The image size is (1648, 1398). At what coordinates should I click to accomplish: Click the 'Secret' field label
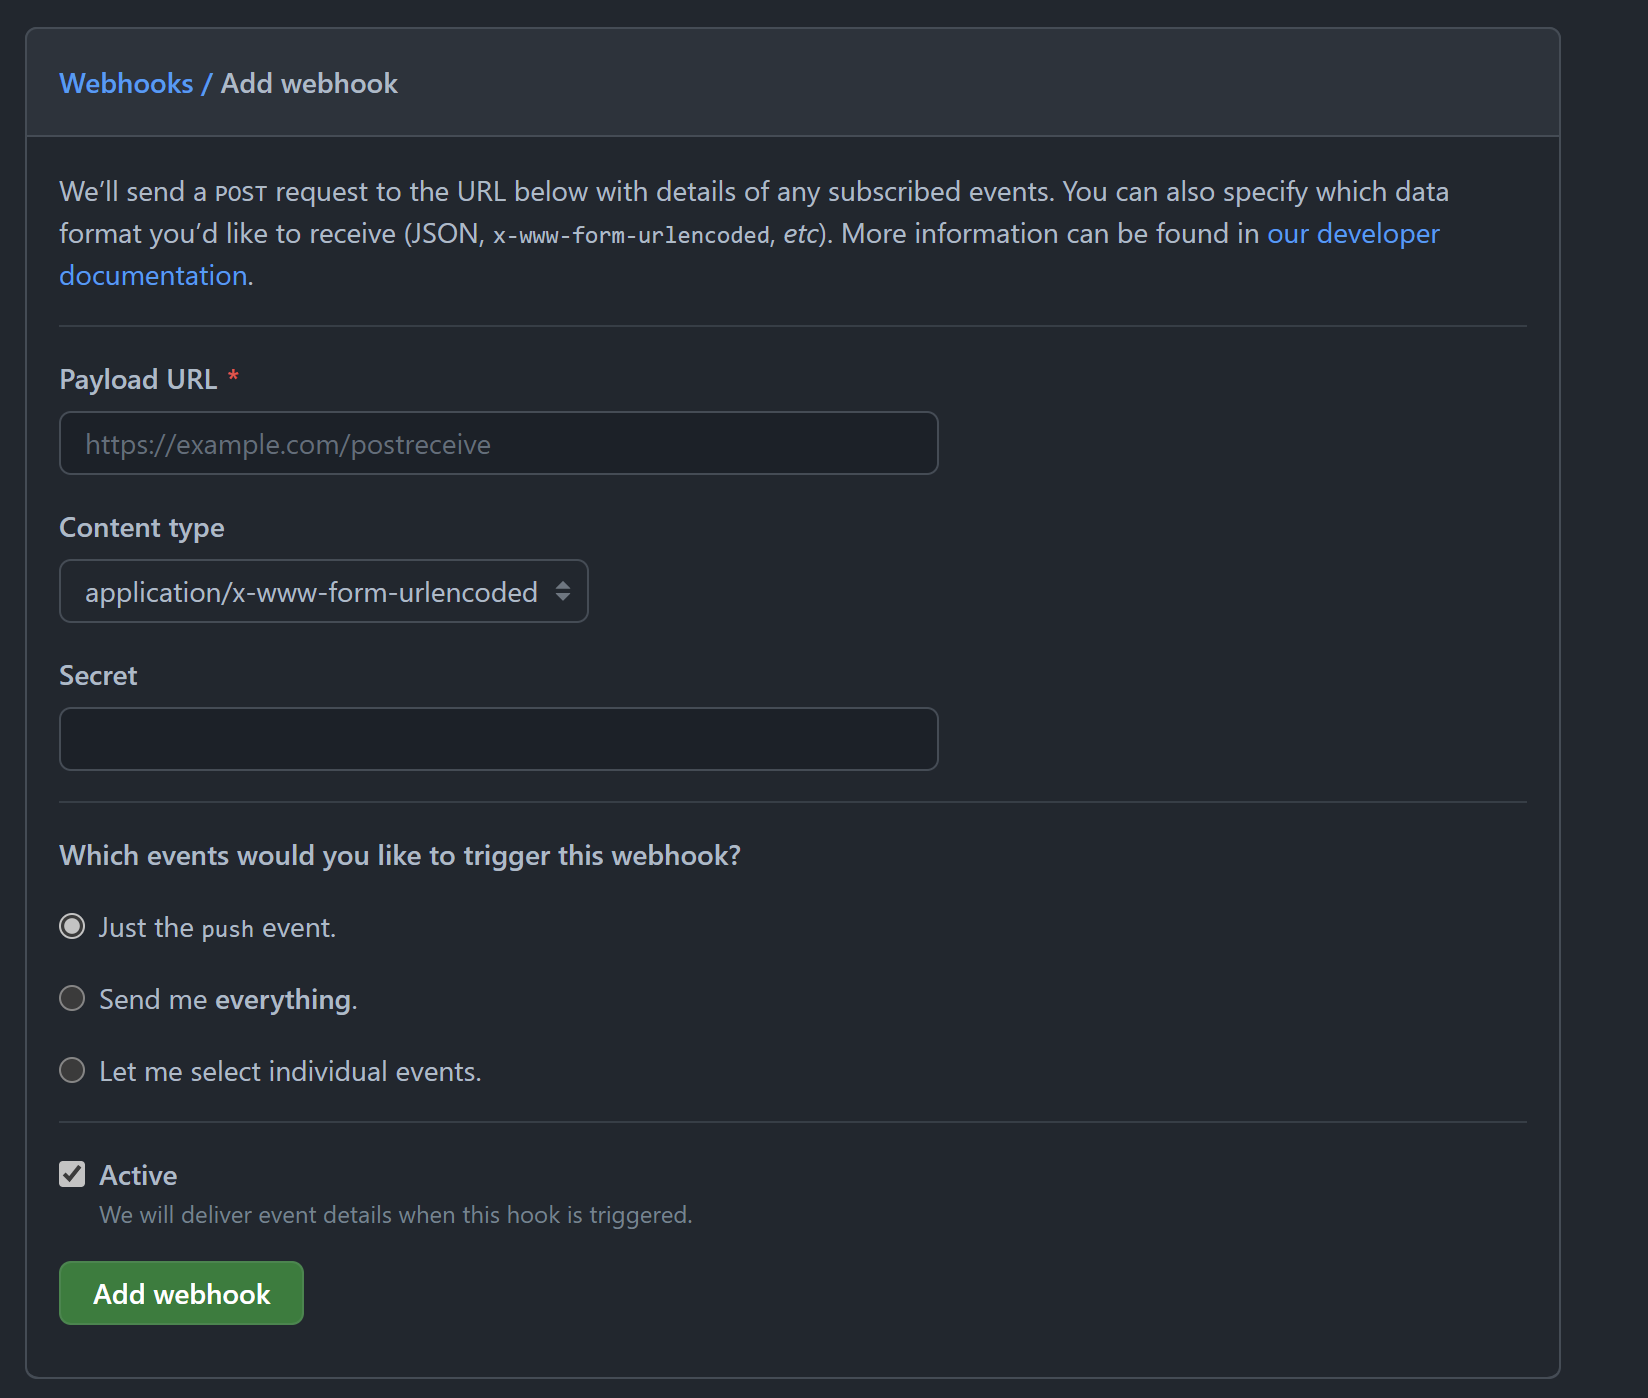[x=98, y=675]
